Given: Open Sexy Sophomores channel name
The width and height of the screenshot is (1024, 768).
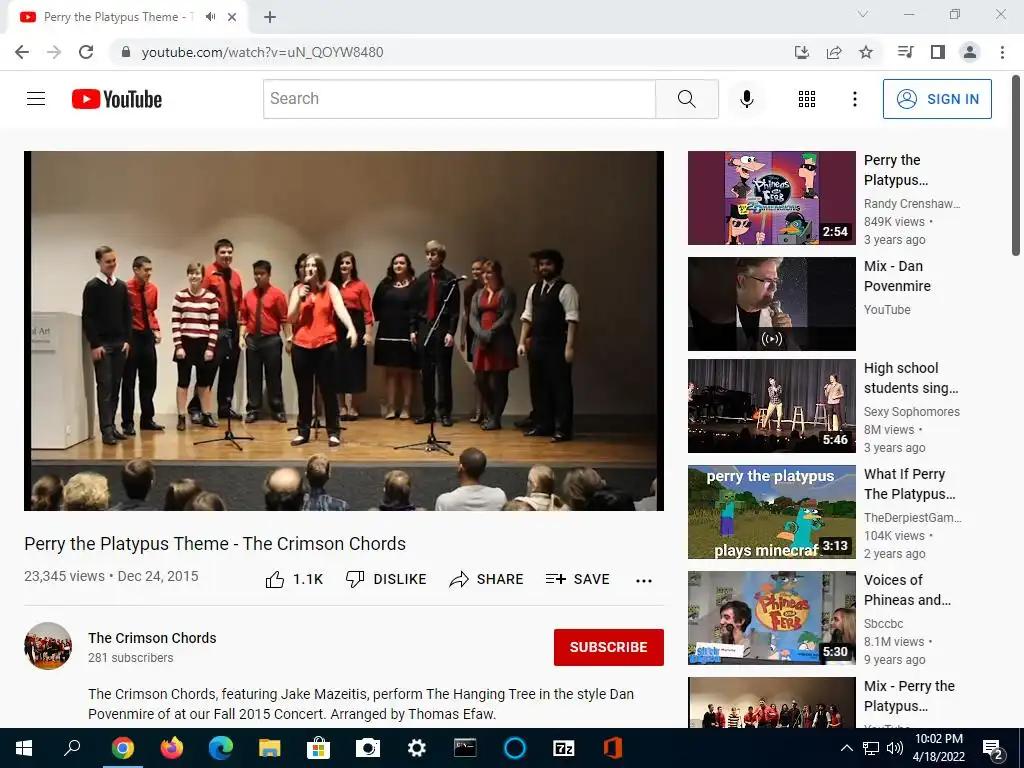Looking at the screenshot, I should tap(912, 411).
